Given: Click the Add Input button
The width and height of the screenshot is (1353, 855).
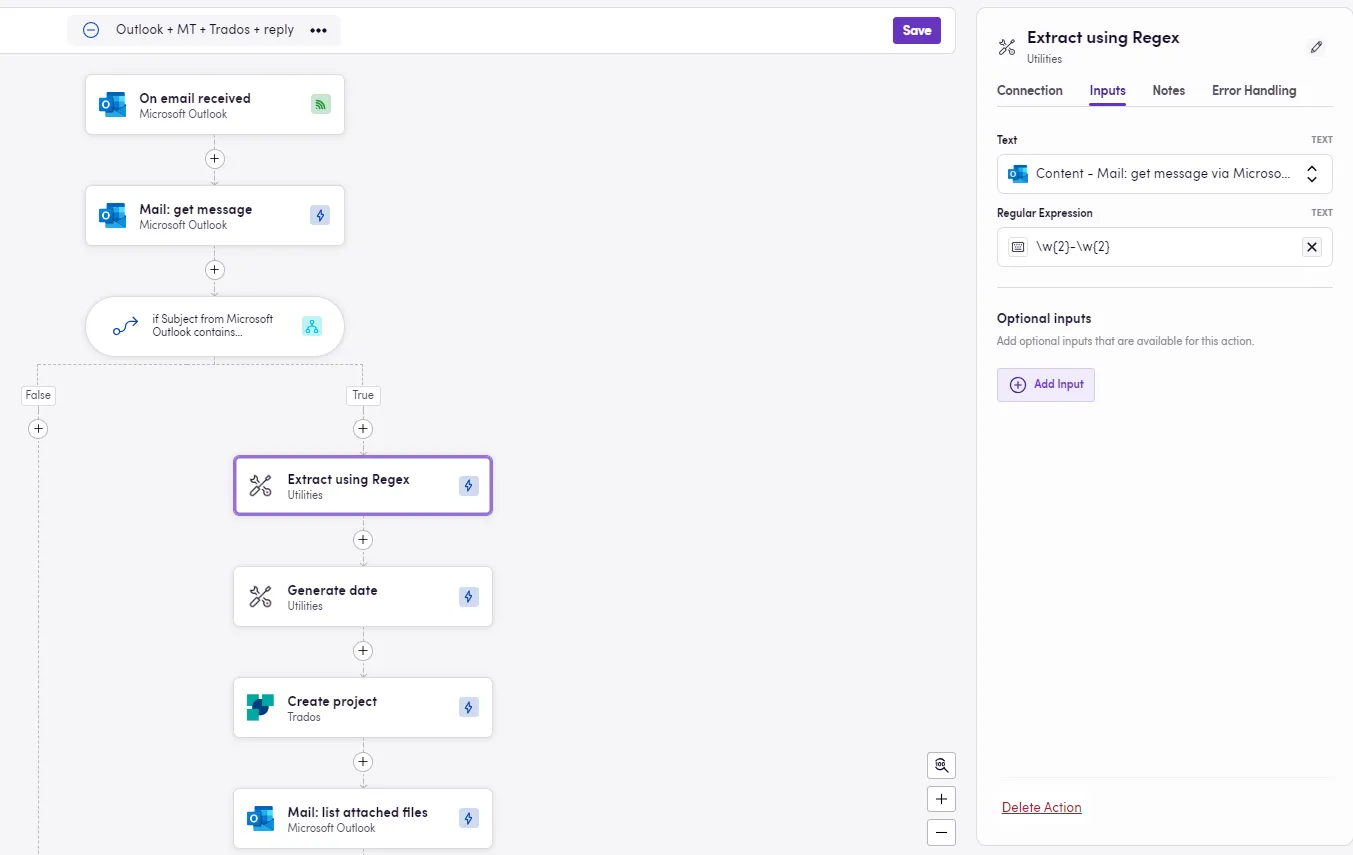Looking at the screenshot, I should (x=1045, y=385).
